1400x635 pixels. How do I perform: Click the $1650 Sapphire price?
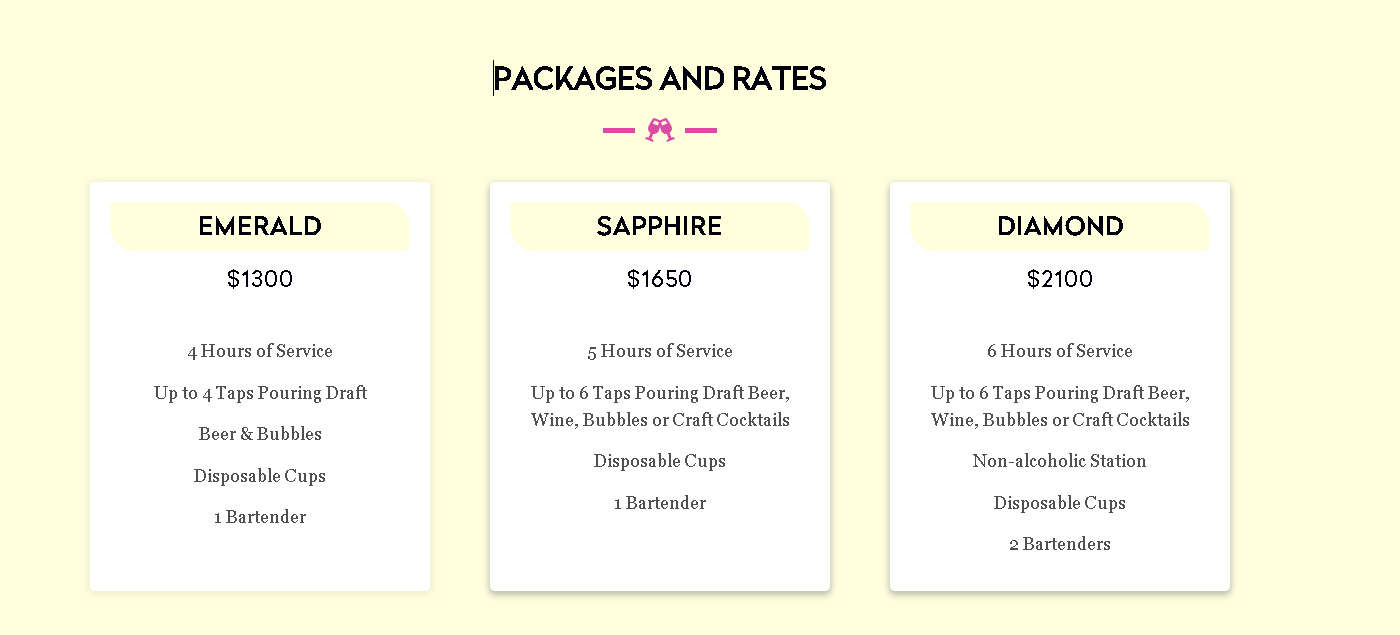point(660,279)
